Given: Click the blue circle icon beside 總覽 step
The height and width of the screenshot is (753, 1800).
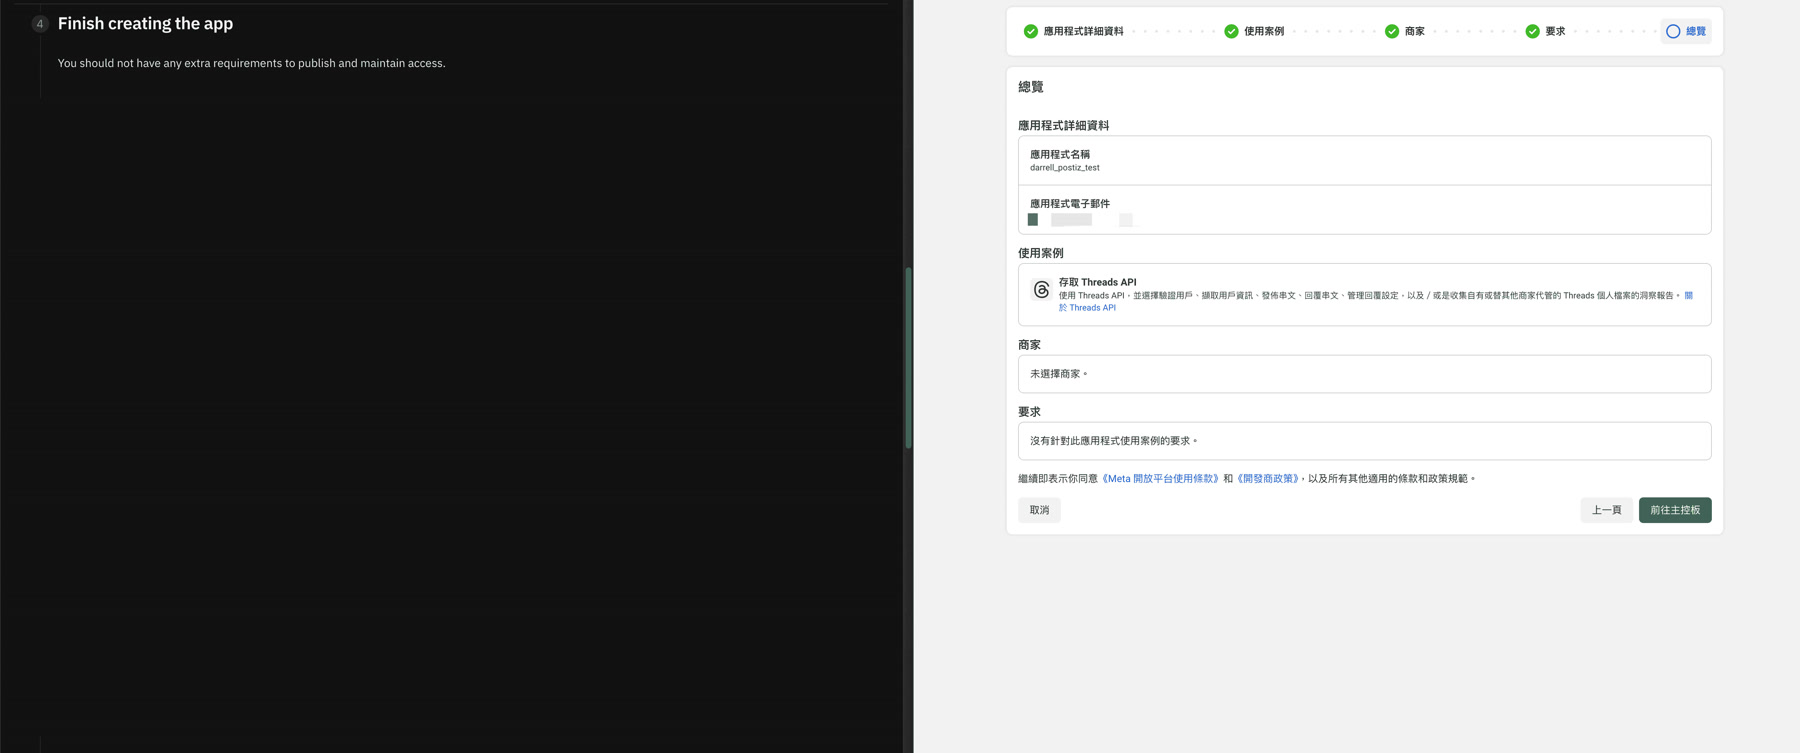Looking at the screenshot, I should 1673,31.
